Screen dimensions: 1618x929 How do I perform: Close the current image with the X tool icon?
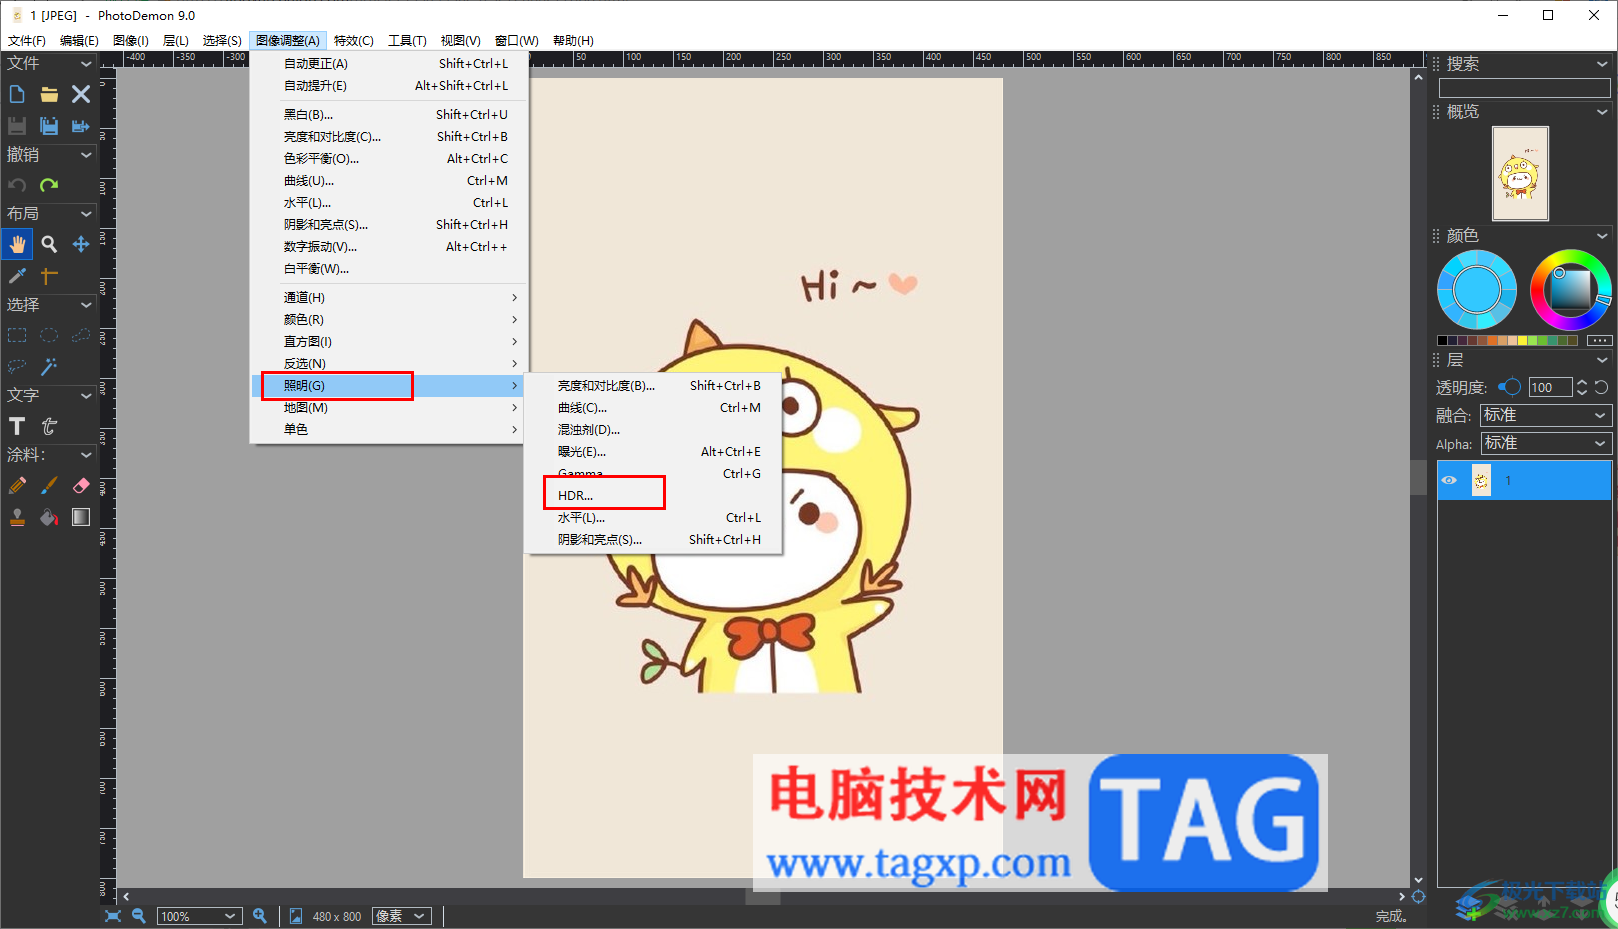tap(81, 94)
